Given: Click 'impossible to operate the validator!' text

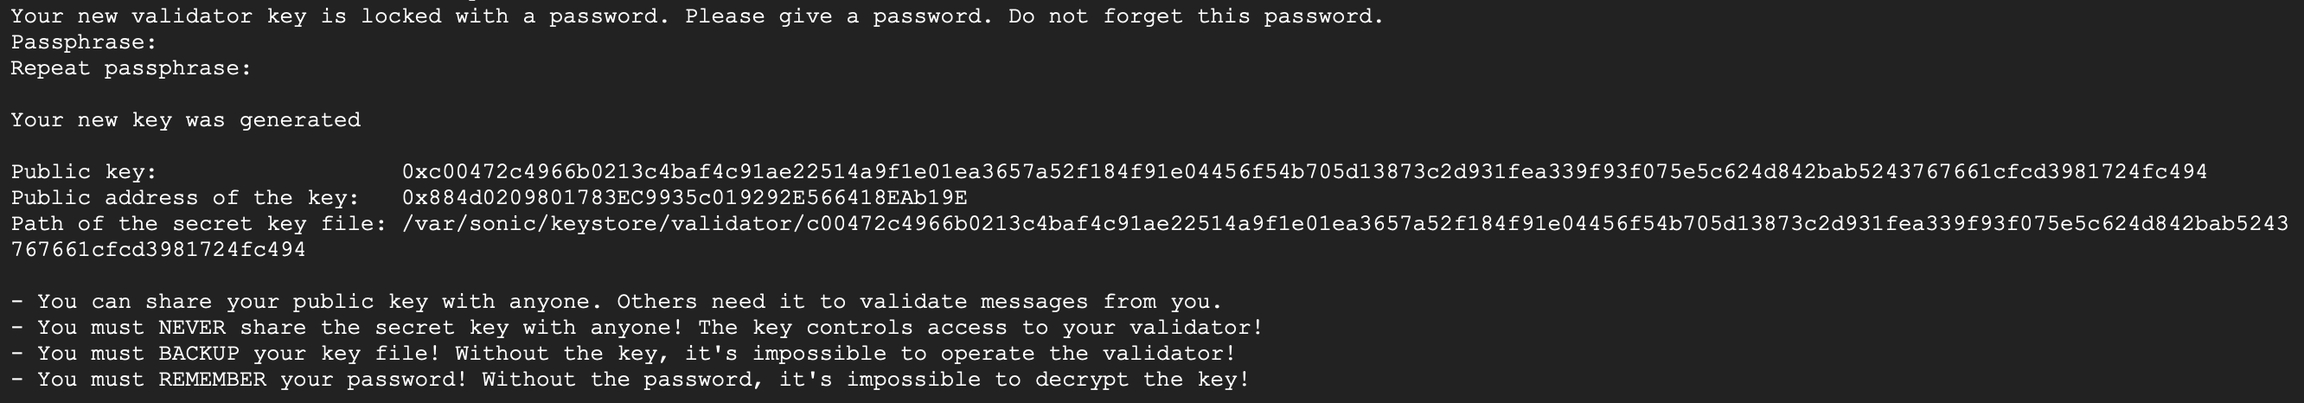Looking at the screenshot, I should [x=994, y=354].
